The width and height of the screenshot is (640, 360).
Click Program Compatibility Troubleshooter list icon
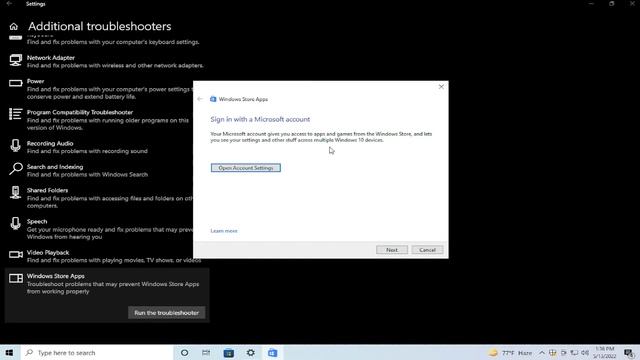(16, 114)
